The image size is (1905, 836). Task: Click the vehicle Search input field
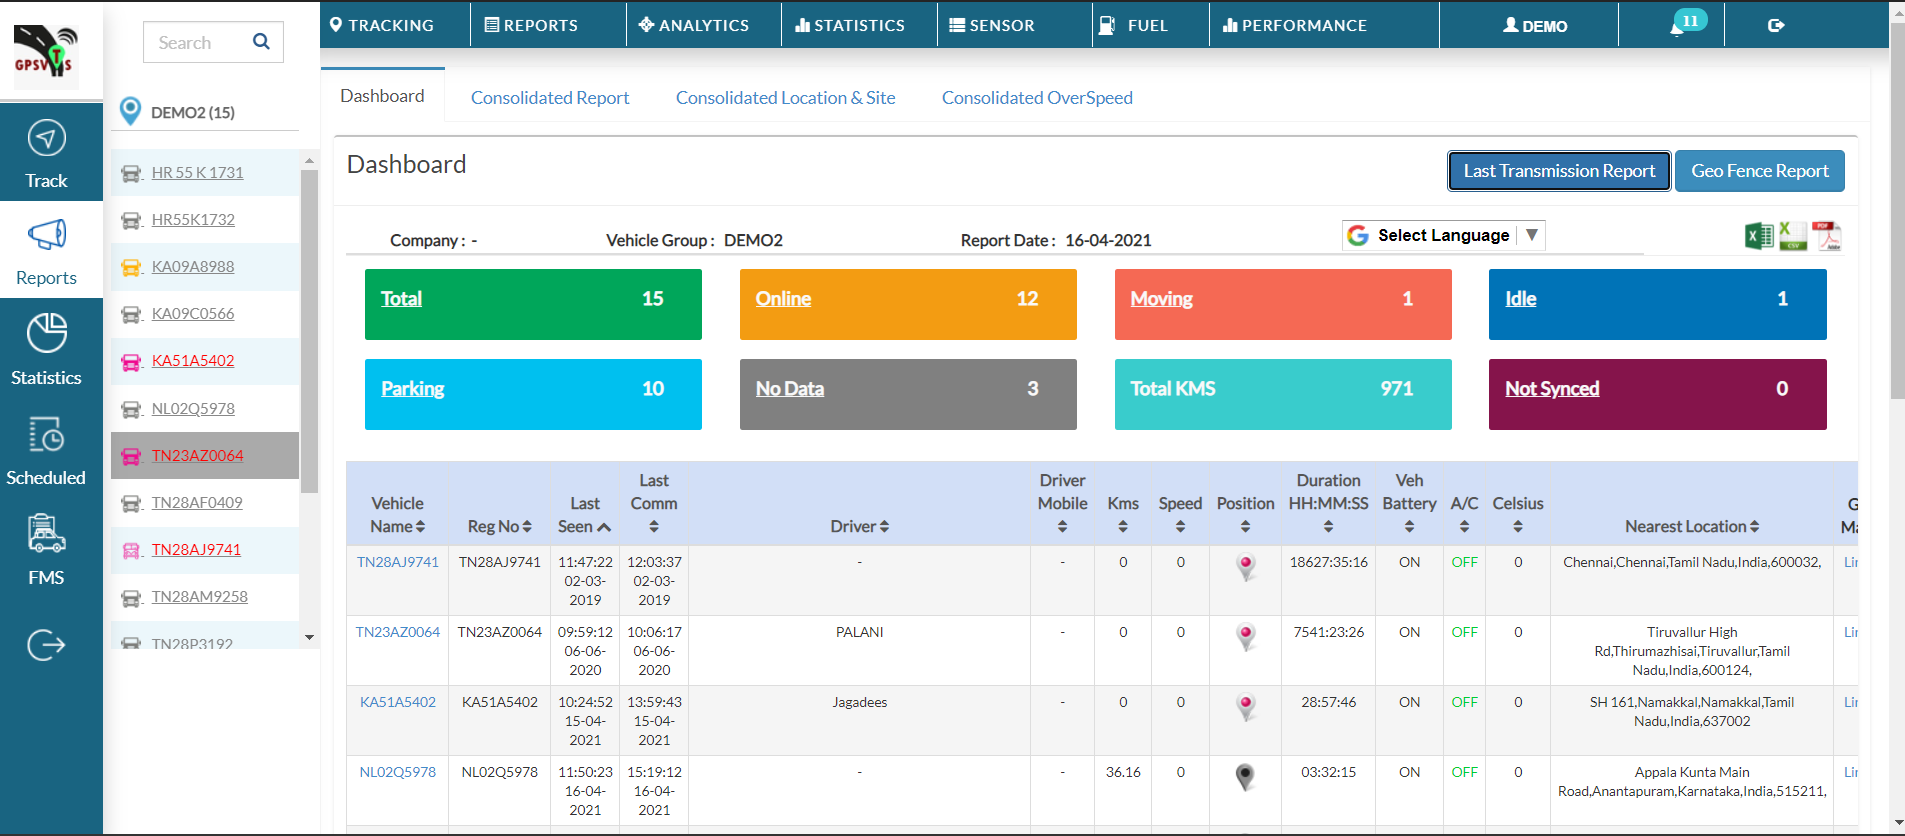click(198, 42)
